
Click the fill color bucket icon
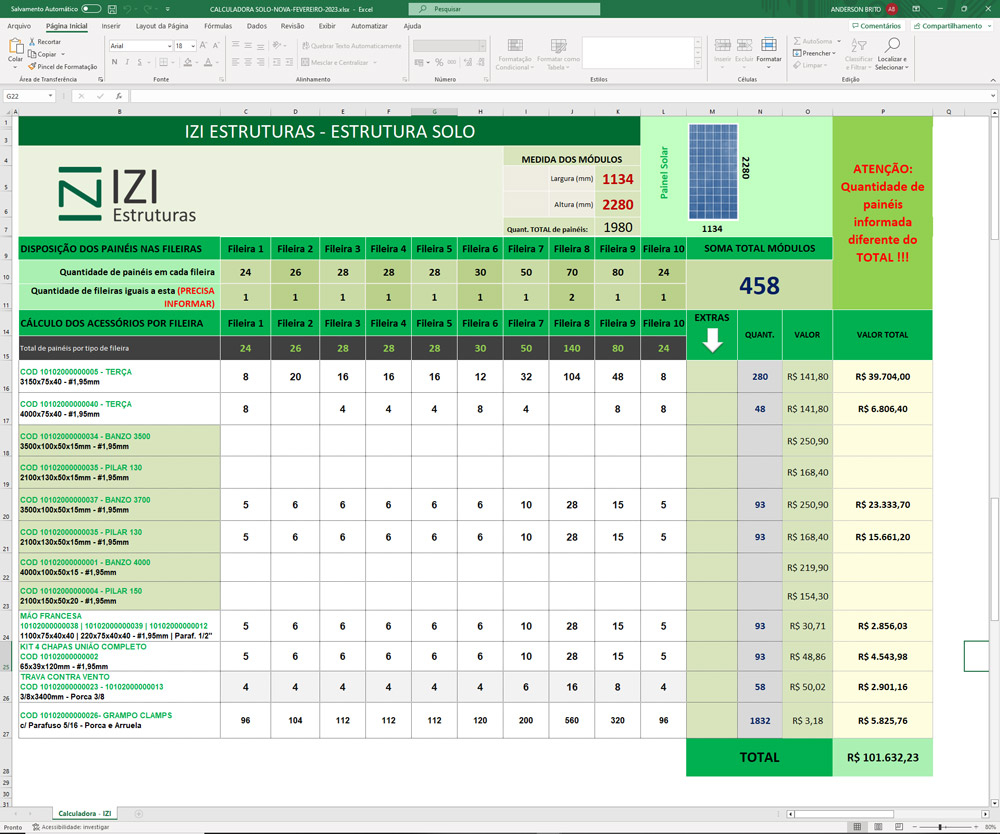188,62
